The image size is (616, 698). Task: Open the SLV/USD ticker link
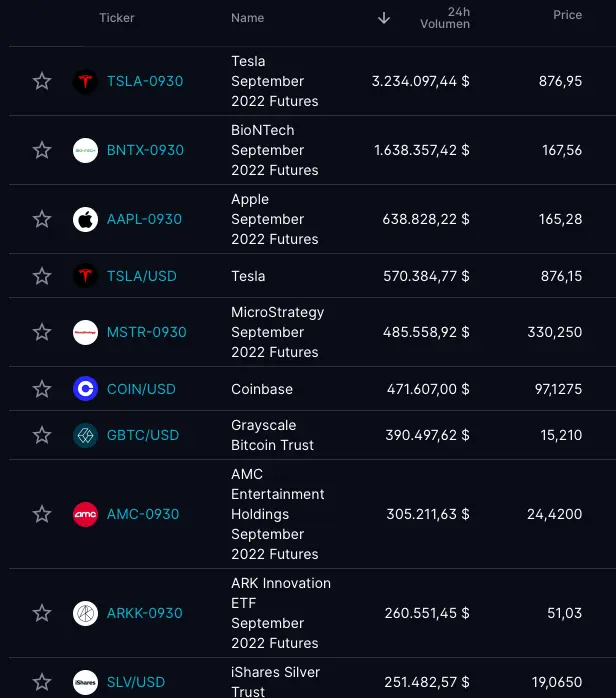136,682
